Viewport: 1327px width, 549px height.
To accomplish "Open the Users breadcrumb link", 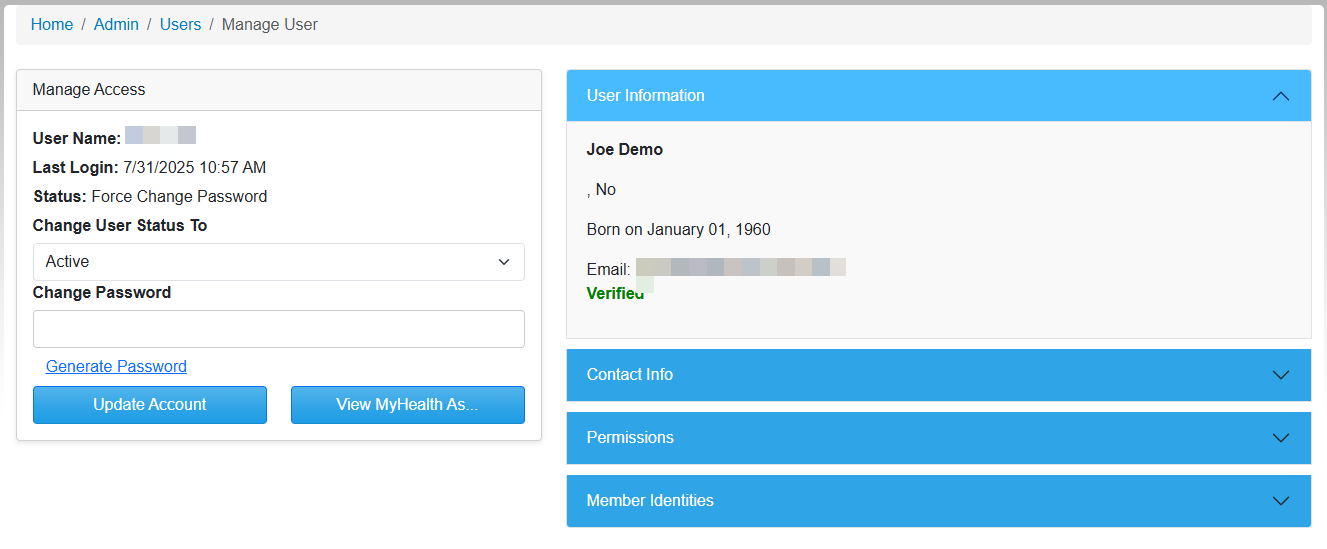I will (180, 25).
